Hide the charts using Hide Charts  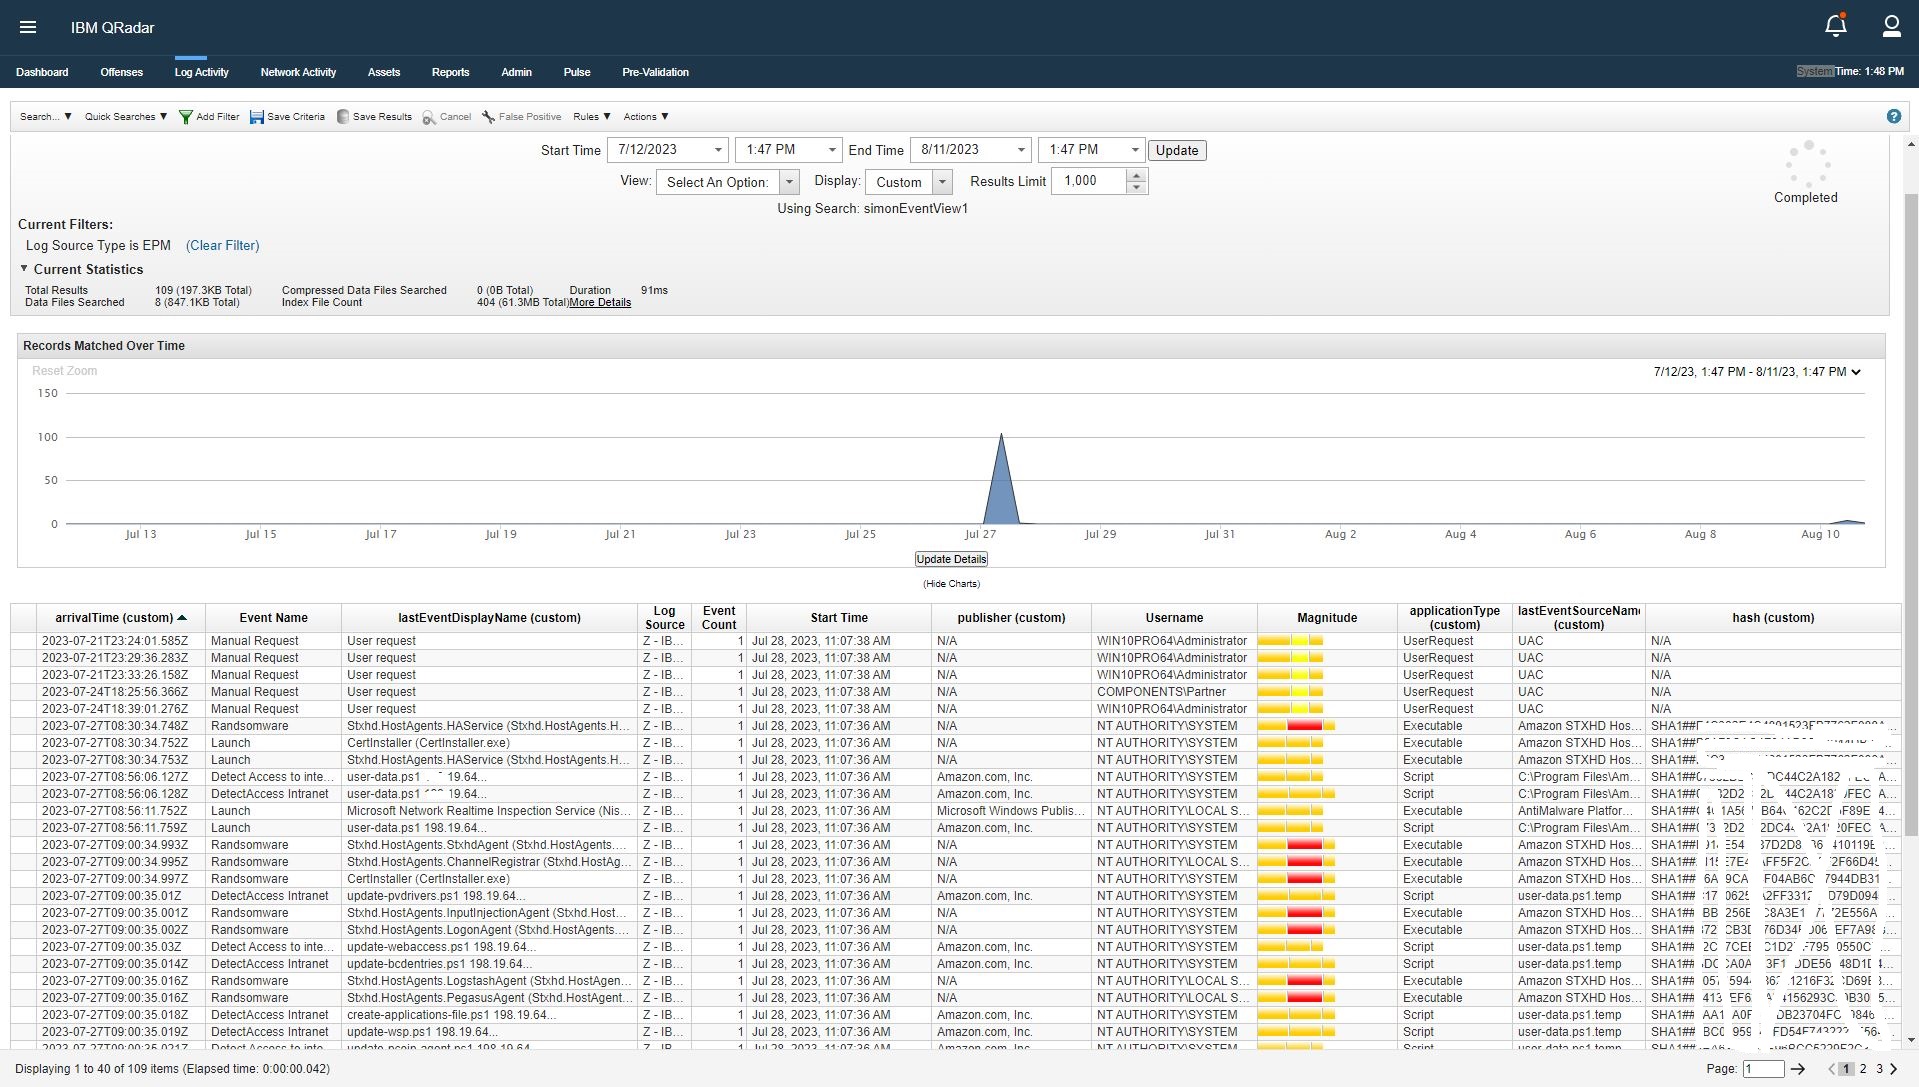pos(949,583)
